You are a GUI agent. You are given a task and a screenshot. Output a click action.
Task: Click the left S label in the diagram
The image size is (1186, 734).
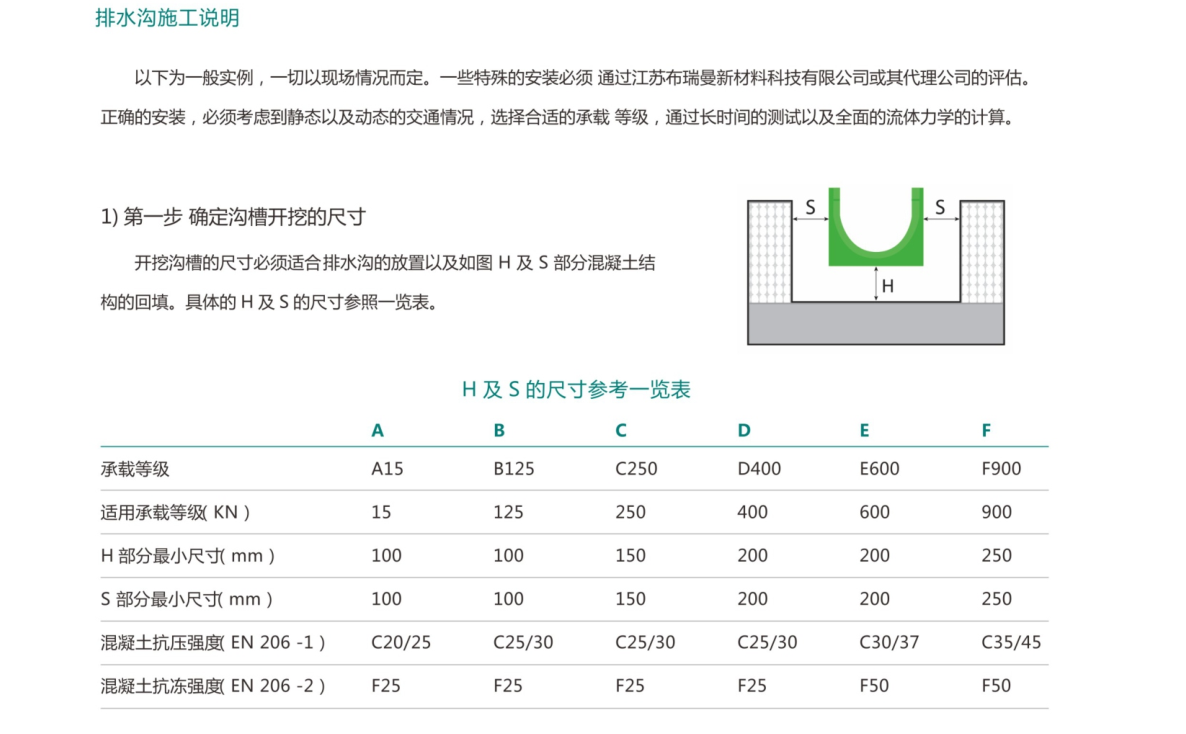pos(810,207)
